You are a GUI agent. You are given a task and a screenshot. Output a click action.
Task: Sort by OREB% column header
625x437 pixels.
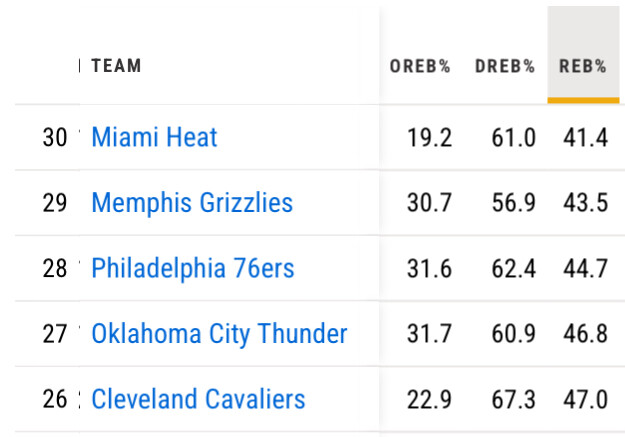pyautogui.click(x=420, y=67)
